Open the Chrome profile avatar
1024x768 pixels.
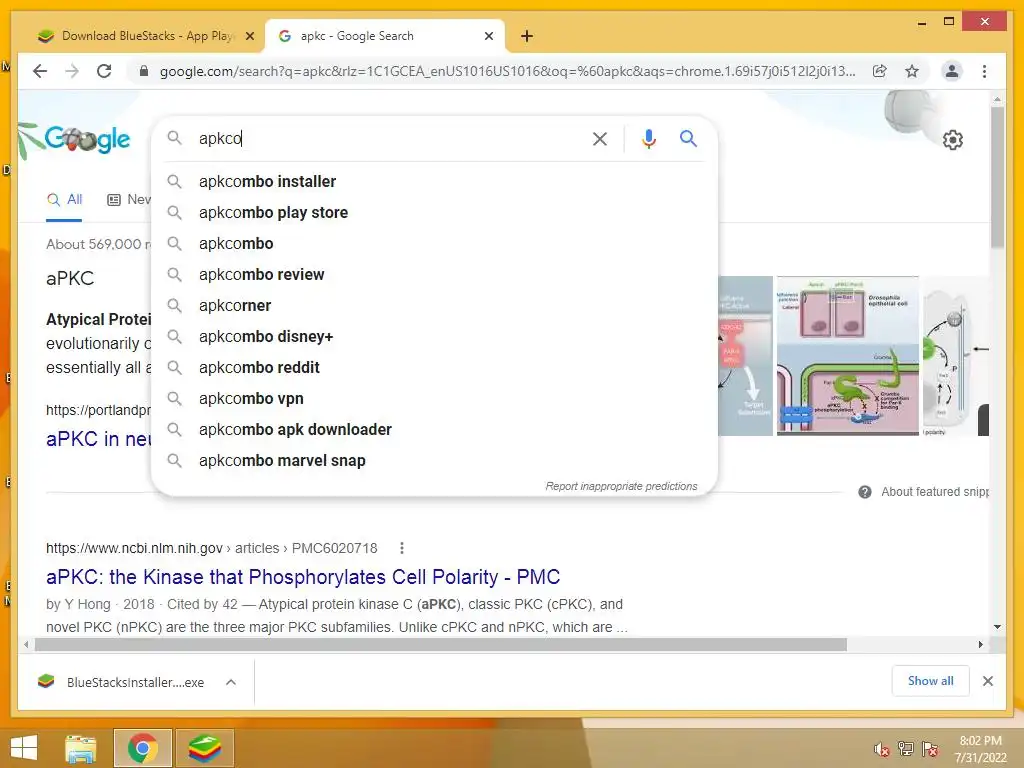[952, 71]
